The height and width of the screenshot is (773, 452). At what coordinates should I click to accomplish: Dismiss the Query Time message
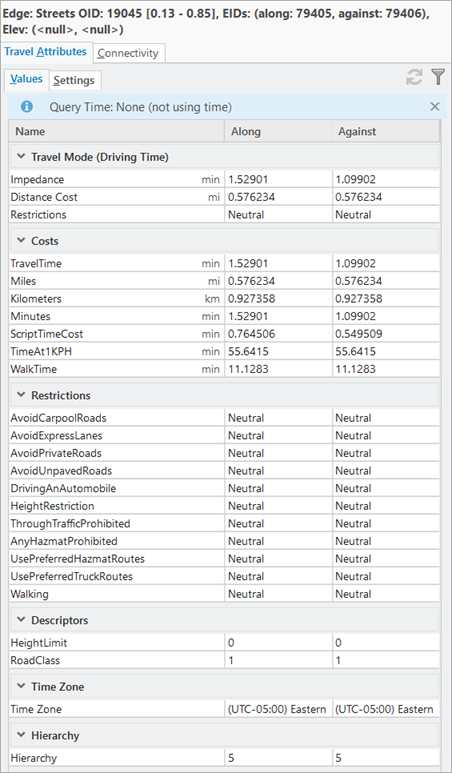434,106
